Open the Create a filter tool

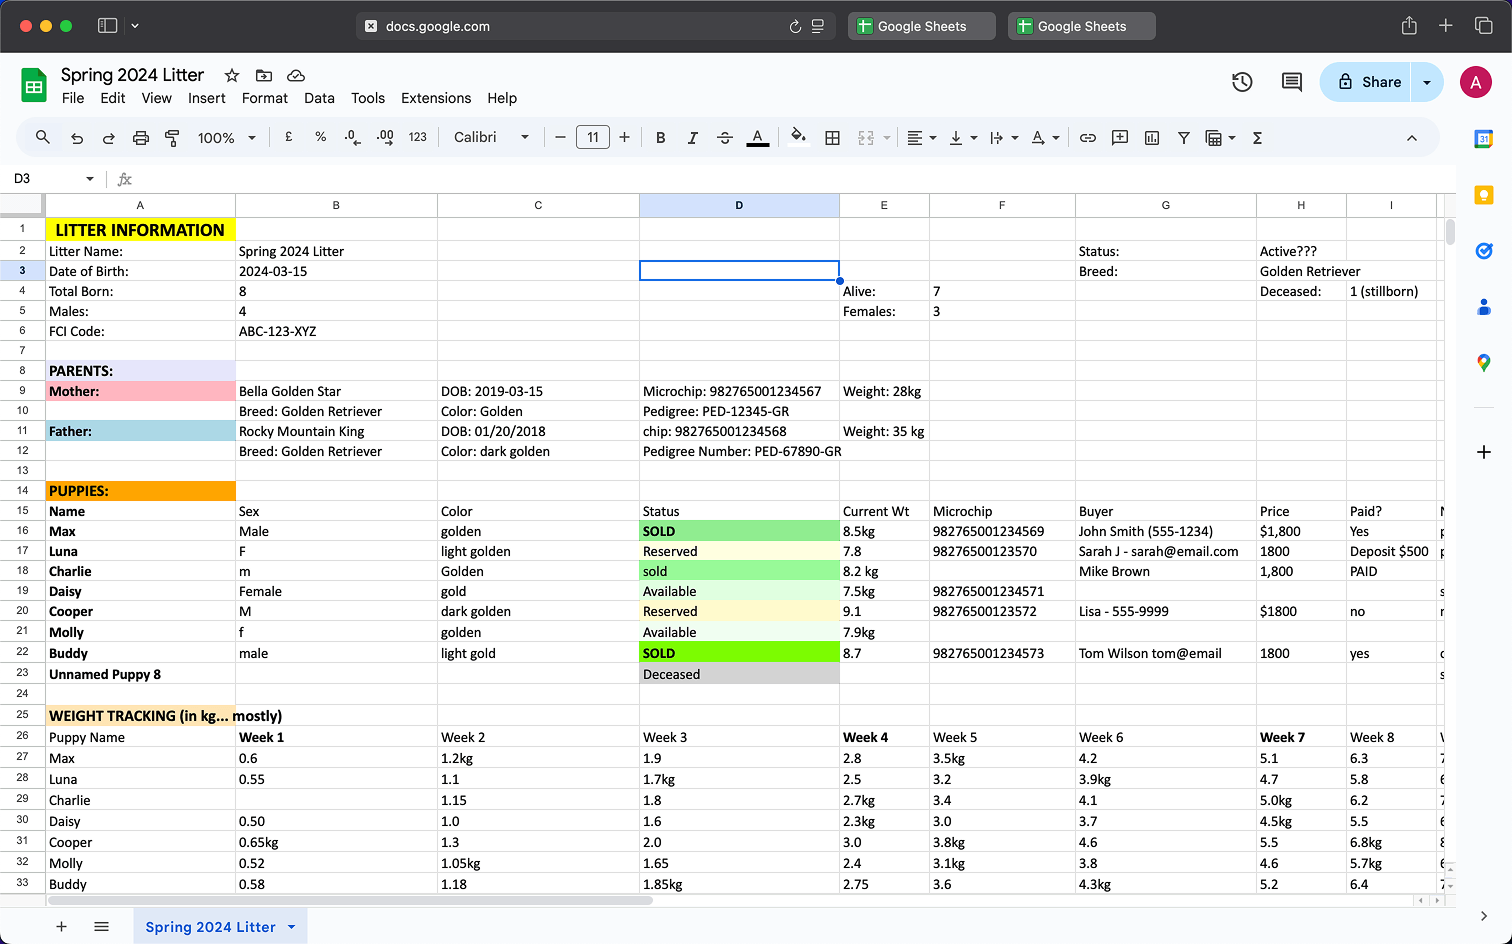(x=1183, y=137)
